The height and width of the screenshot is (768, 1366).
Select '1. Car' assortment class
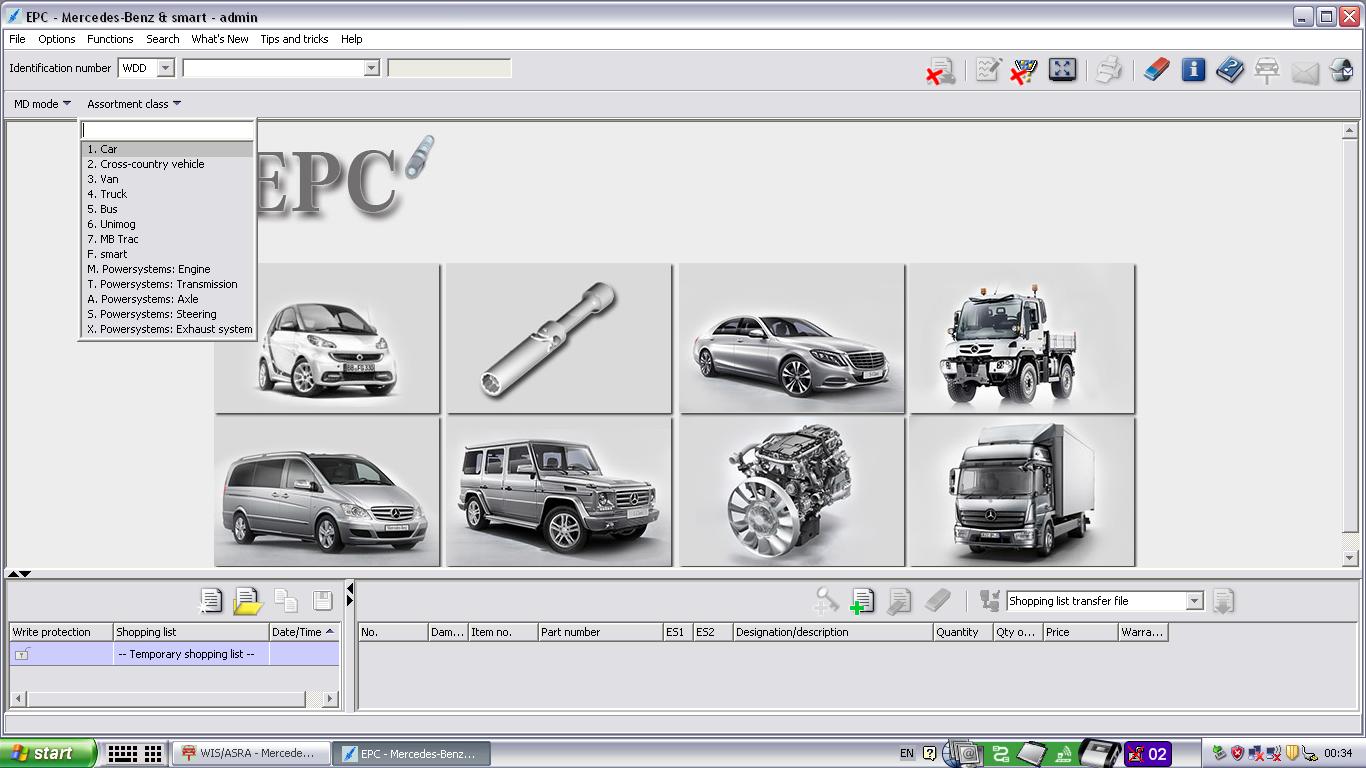pos(167,149)
